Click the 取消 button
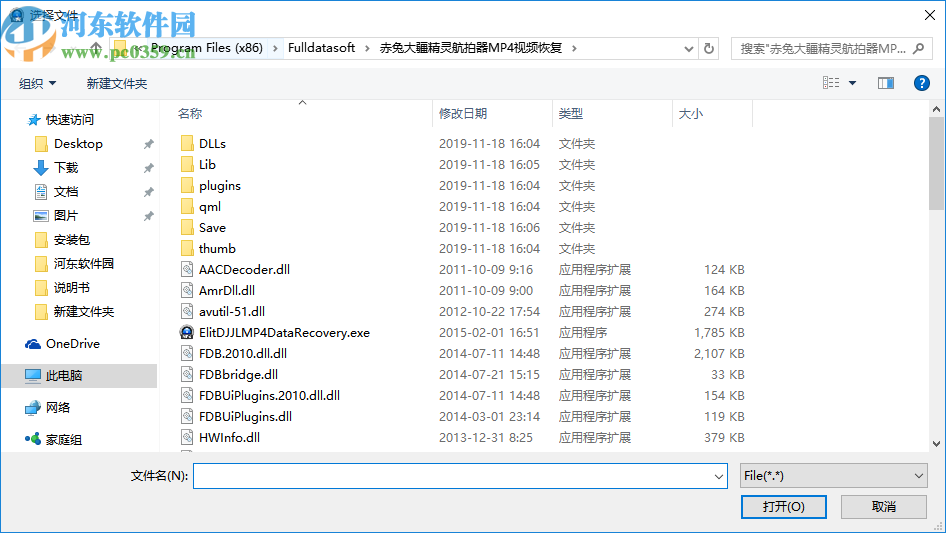 tap(884, 506)
